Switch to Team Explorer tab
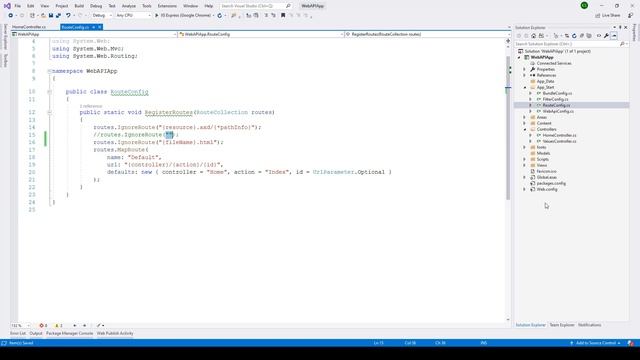The width and height of the screenshot is (640, 360). click(x=562, y=325)
